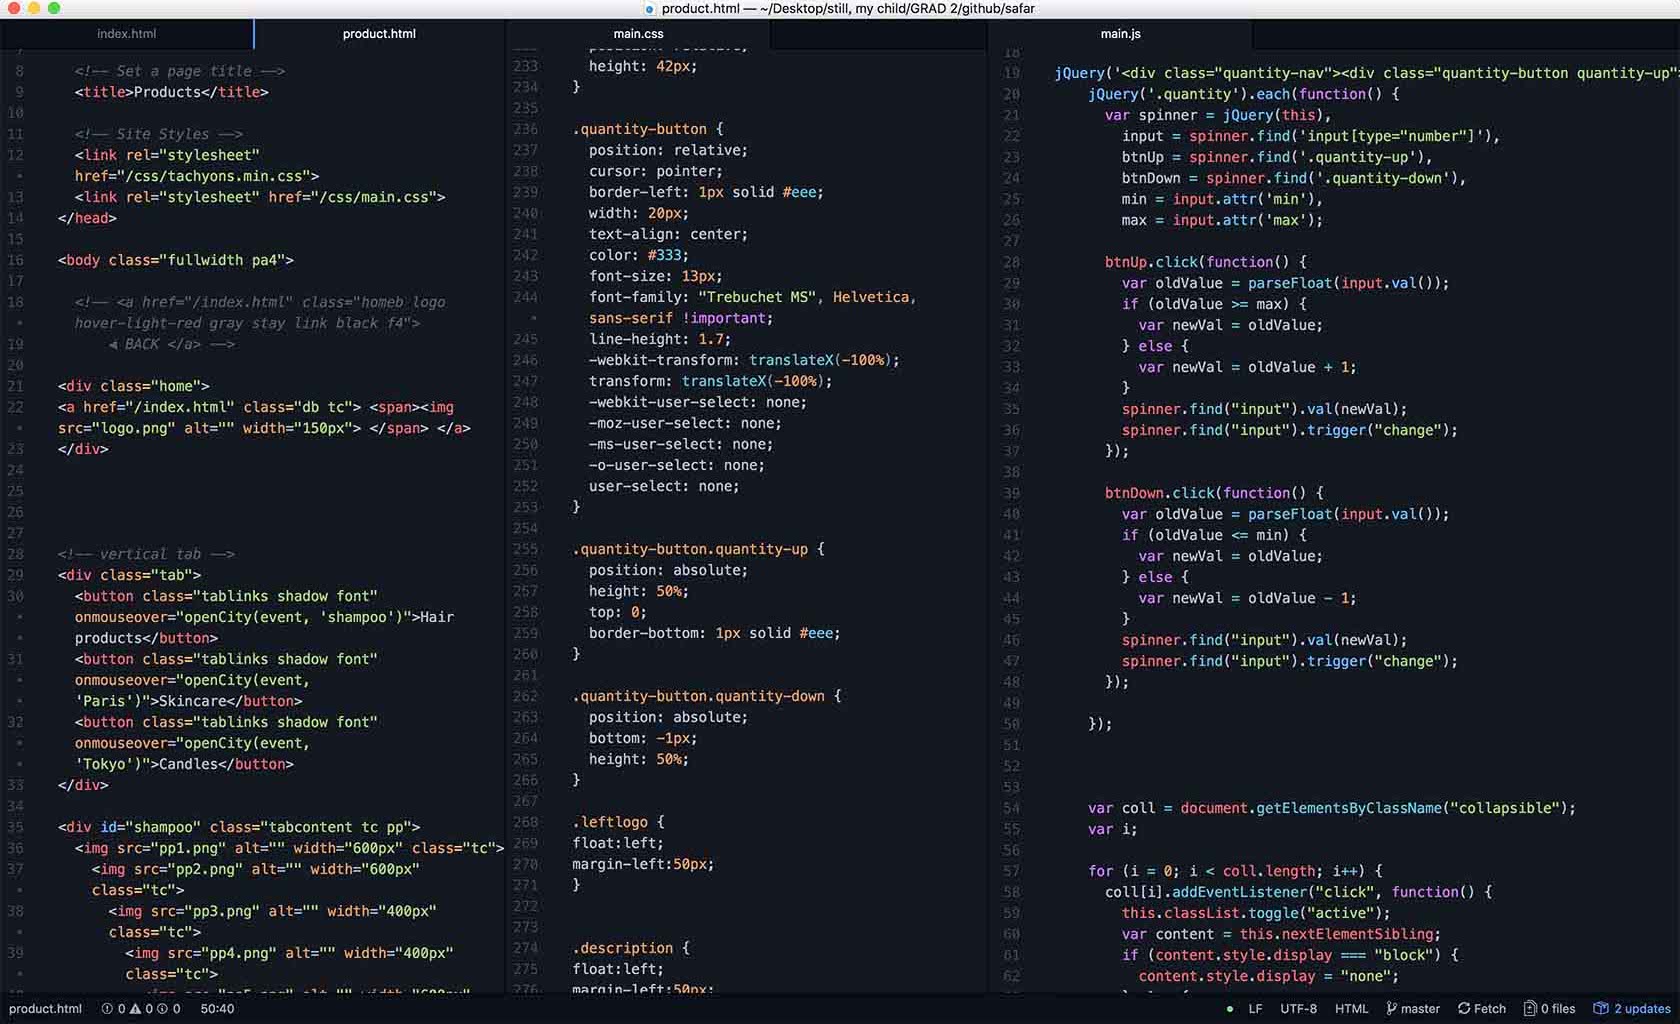Open the UTF-8 encoding selector

coord(1298,1009)
